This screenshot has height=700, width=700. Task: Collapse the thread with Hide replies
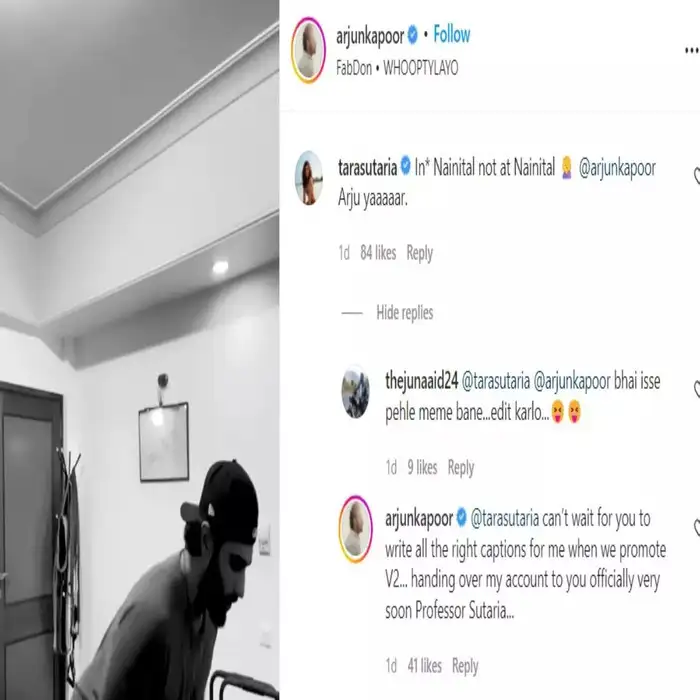[405, 313]
